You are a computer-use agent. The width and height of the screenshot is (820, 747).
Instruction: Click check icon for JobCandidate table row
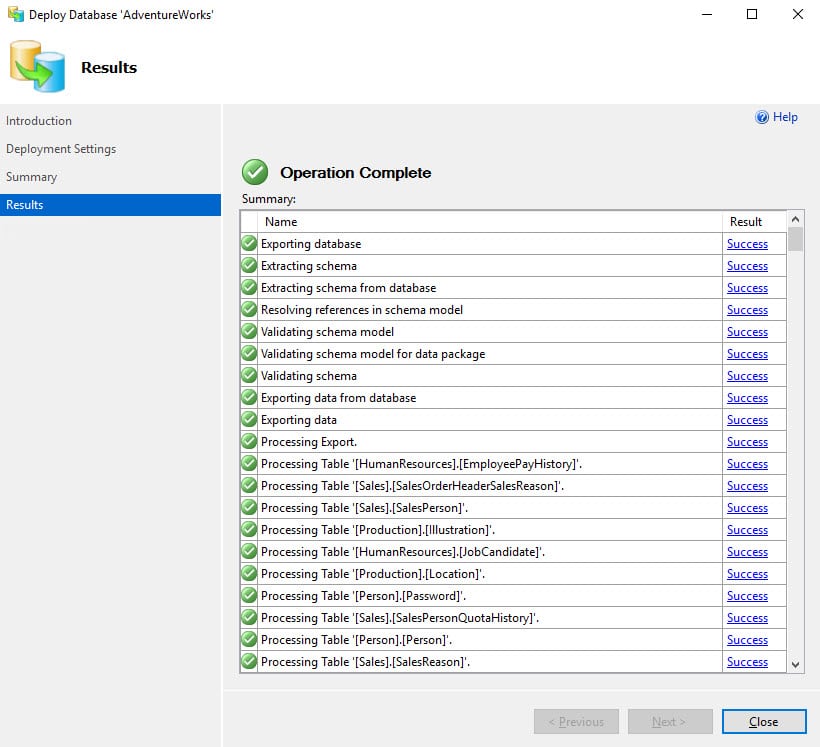(249, 551)
